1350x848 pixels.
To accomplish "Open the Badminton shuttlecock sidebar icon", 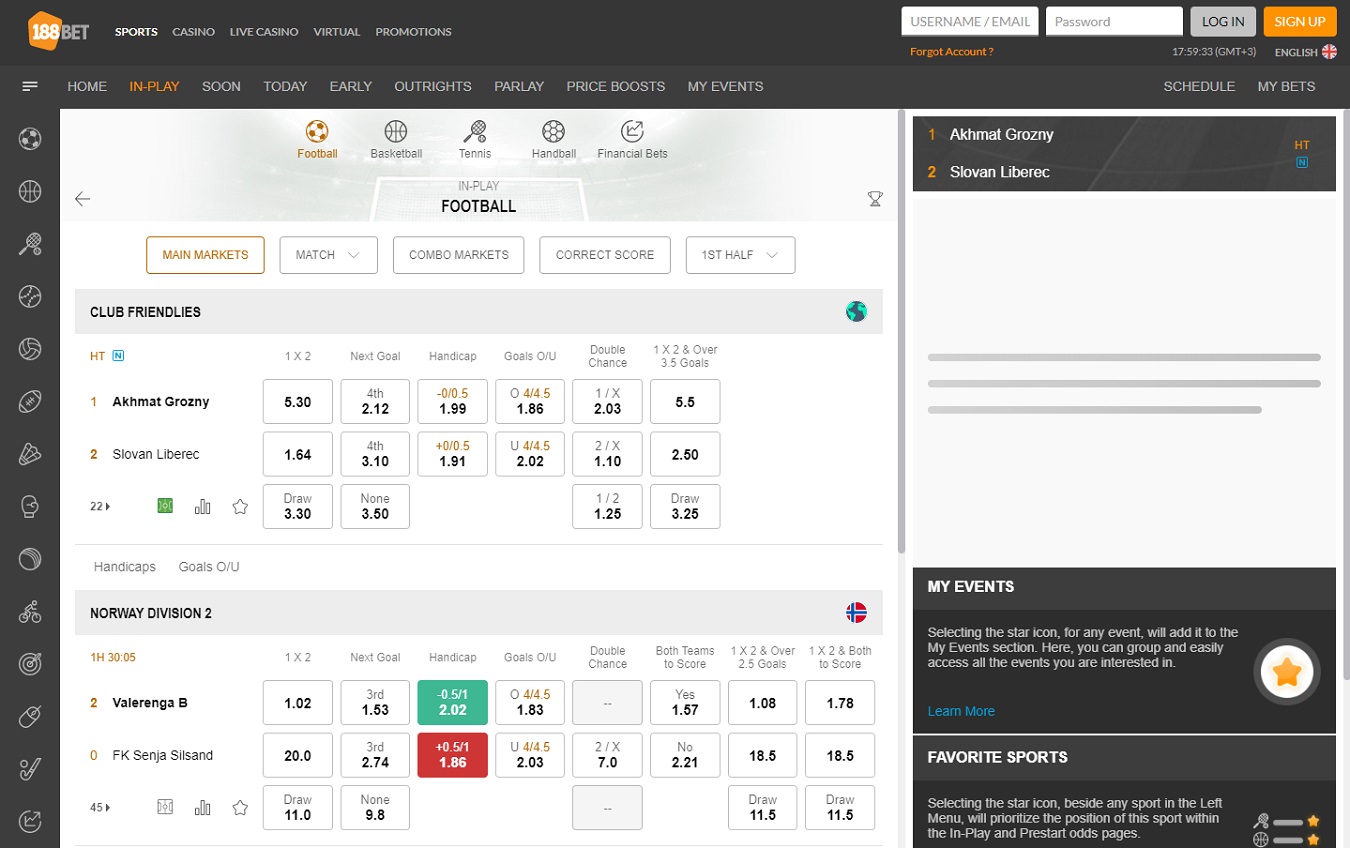I will pos(30,454).
